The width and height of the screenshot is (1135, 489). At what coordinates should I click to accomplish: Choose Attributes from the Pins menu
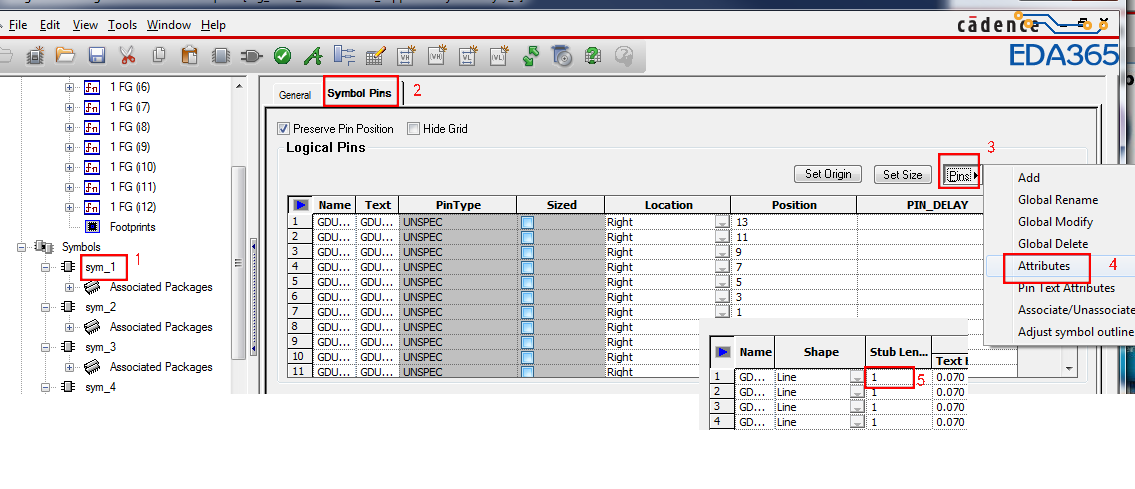1043,265
